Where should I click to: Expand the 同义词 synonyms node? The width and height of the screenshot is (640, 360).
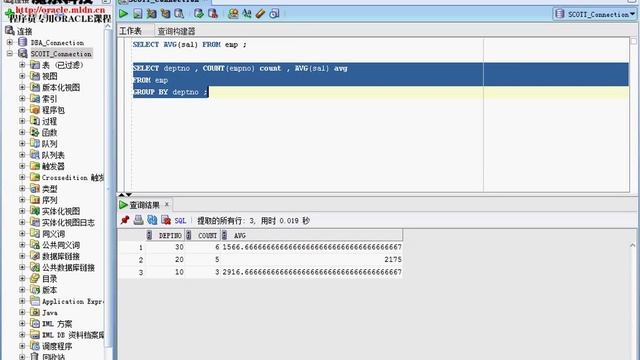point(22,234)
